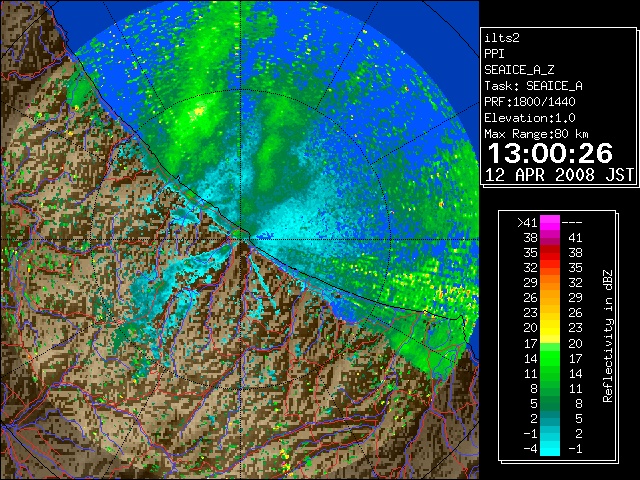640x480 pixels.
Task: Click the "Max Range:80 km" line
Action: [x=536, y=134]
